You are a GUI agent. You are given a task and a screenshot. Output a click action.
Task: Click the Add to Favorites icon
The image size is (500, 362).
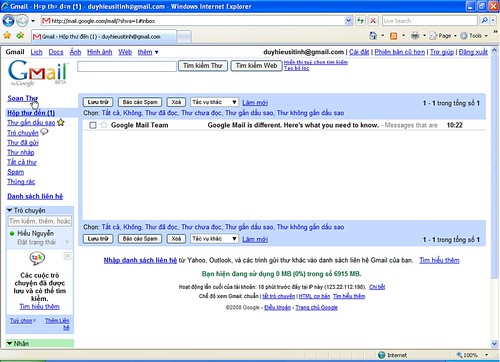coord(20,35)
